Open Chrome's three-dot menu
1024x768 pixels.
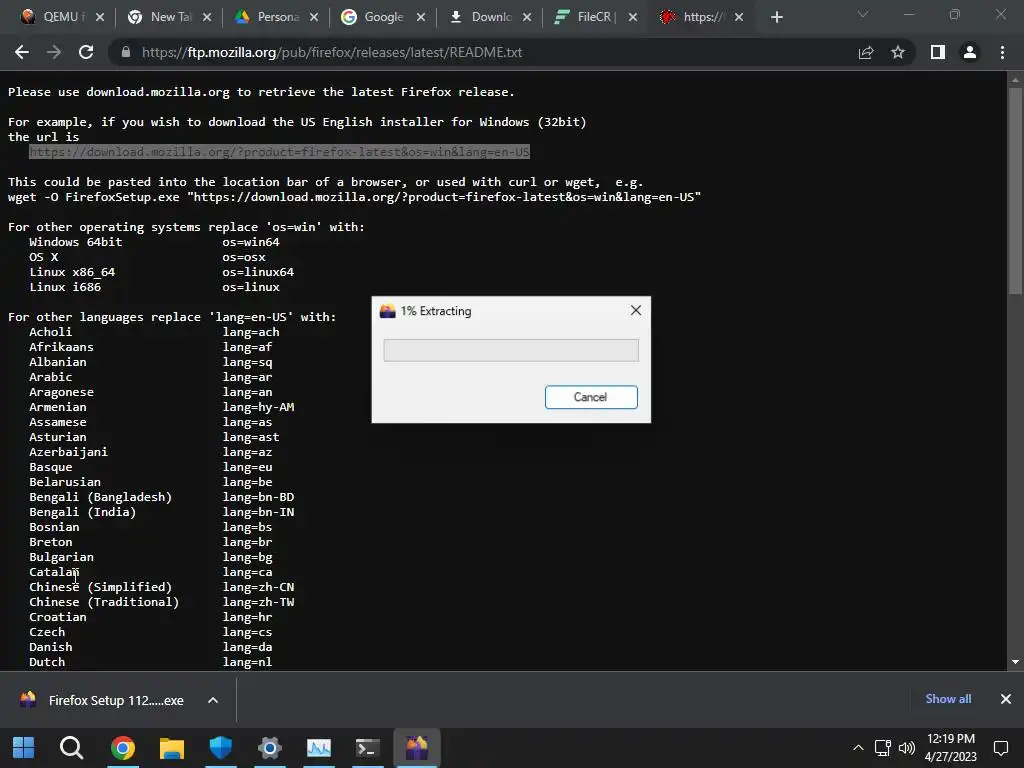point(1002,52)
